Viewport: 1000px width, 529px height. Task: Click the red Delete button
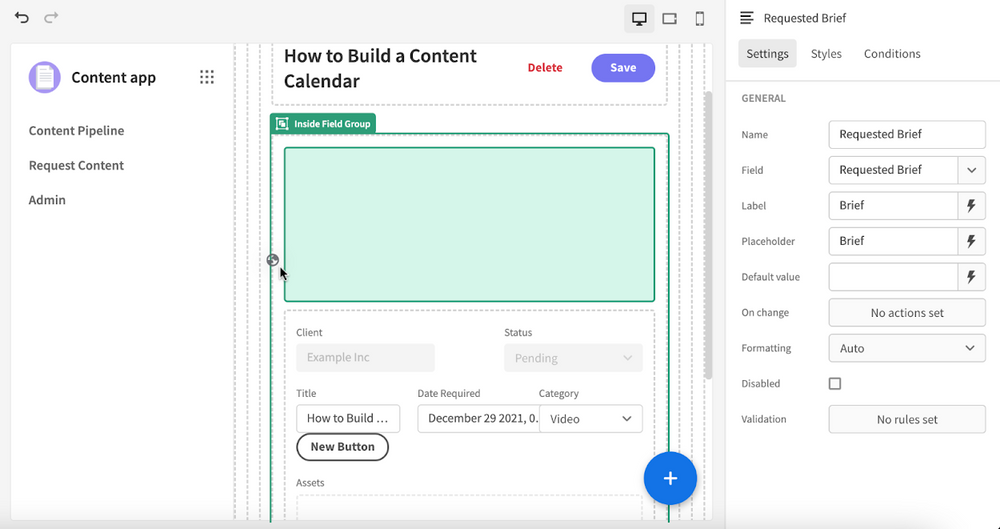click(x=545, y=68)
